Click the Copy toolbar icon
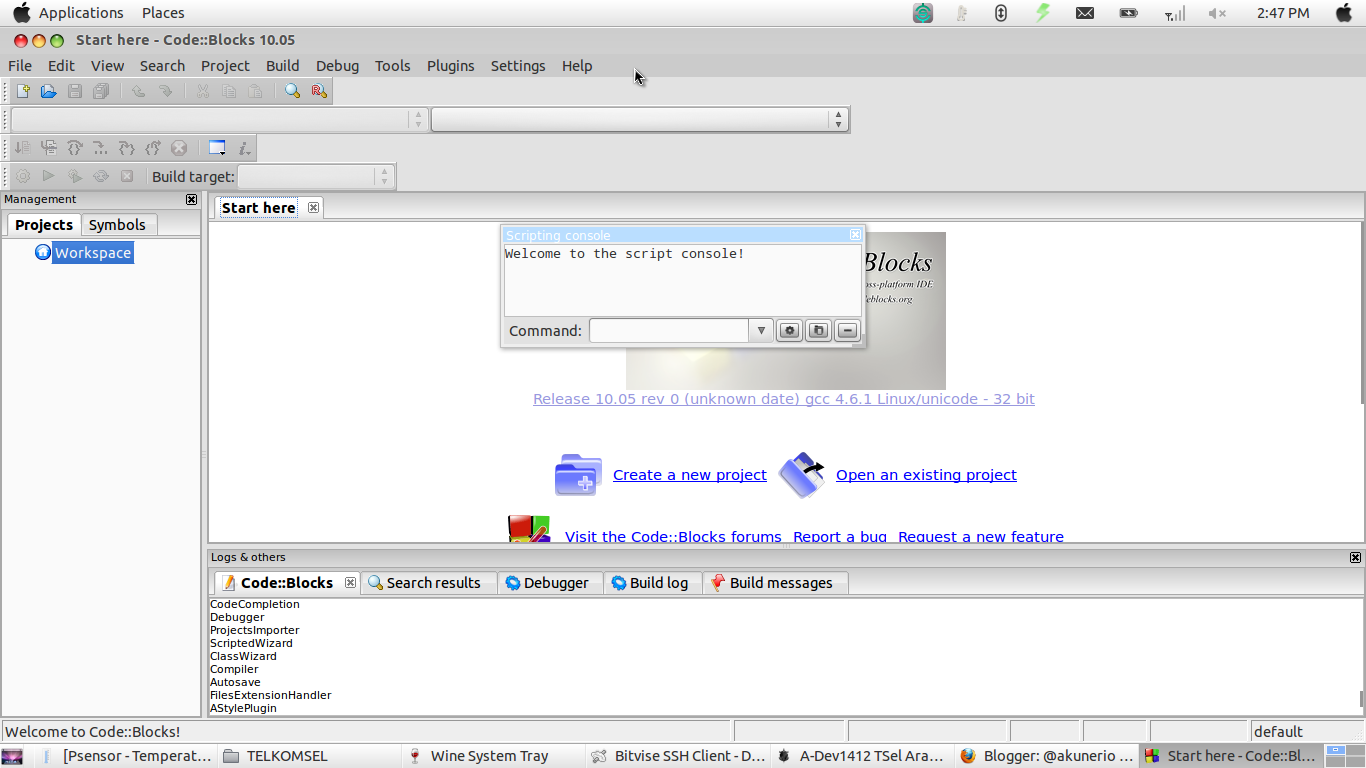 click(x=229, y=91)
